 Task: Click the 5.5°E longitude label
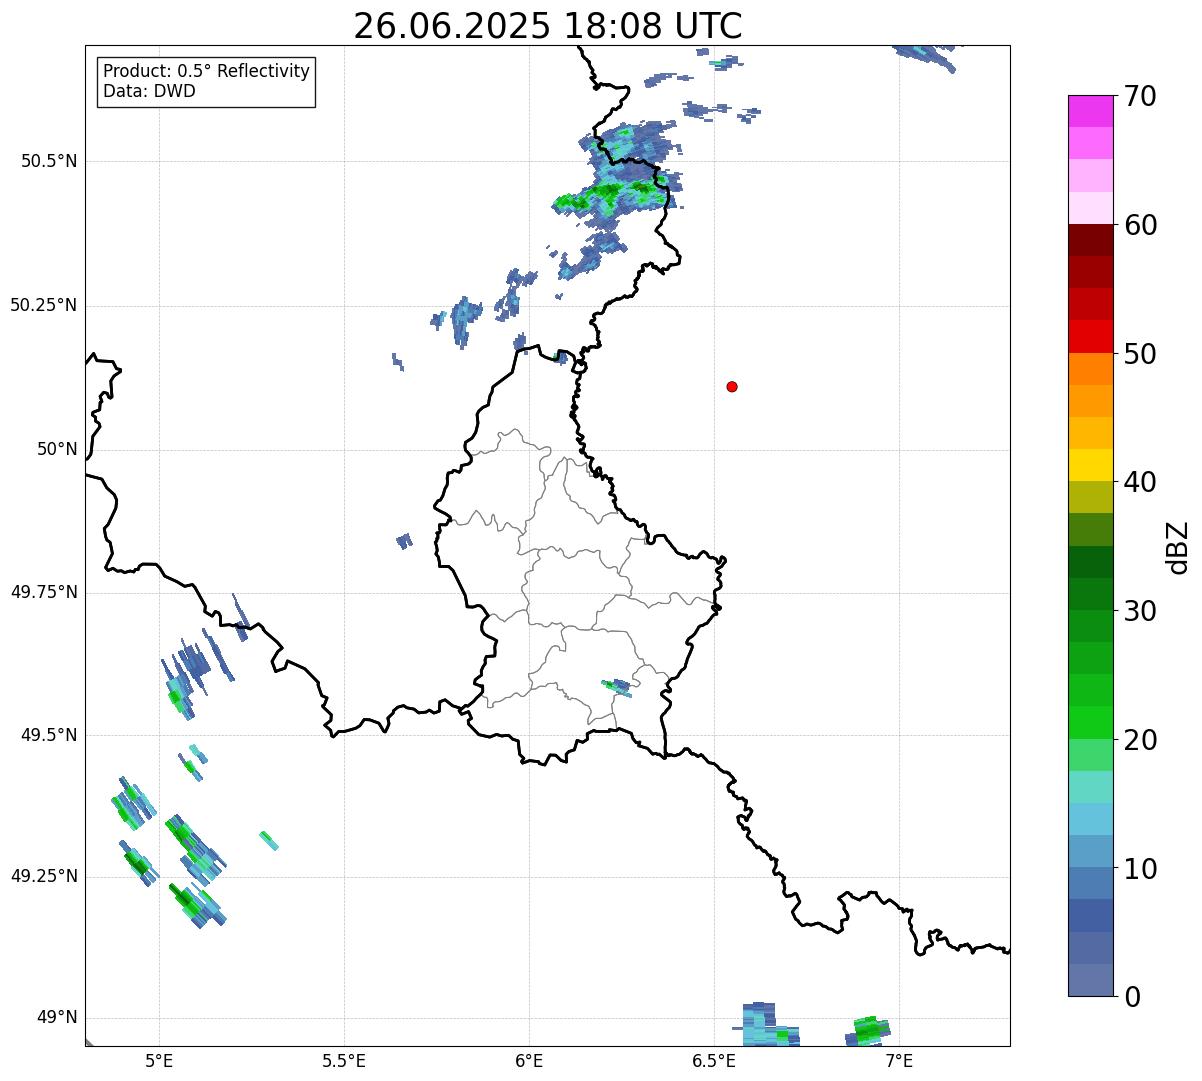click(x=344, y=1060)
